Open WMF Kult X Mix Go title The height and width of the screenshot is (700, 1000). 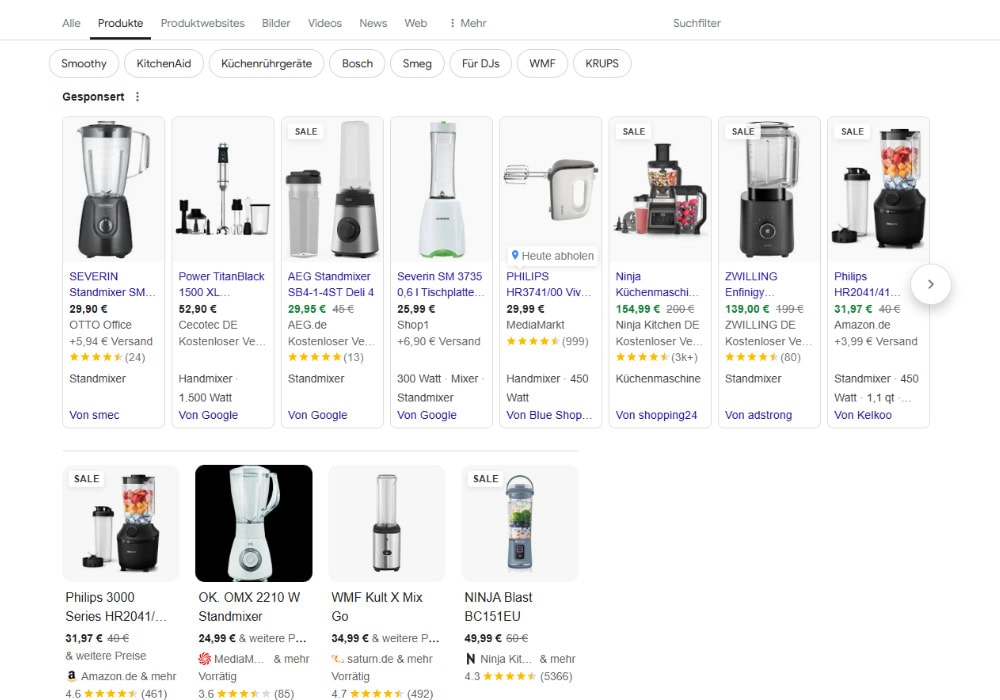(x=377, y=607)
